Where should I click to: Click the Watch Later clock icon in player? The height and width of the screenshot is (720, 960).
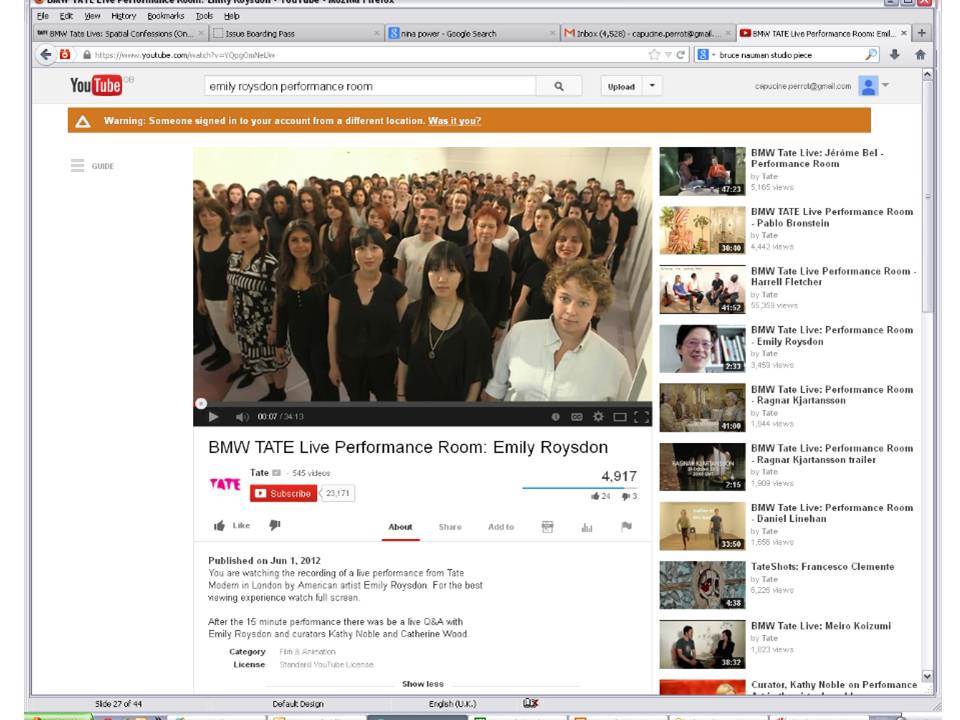[x=555, y=417]
